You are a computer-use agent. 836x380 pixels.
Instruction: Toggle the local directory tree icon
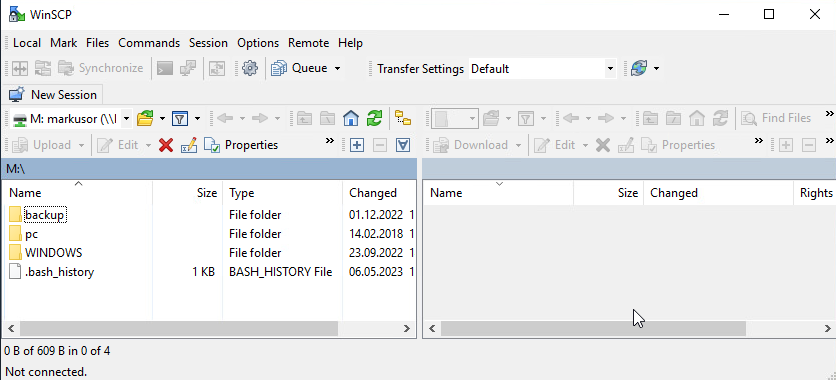tap(403, 118)
